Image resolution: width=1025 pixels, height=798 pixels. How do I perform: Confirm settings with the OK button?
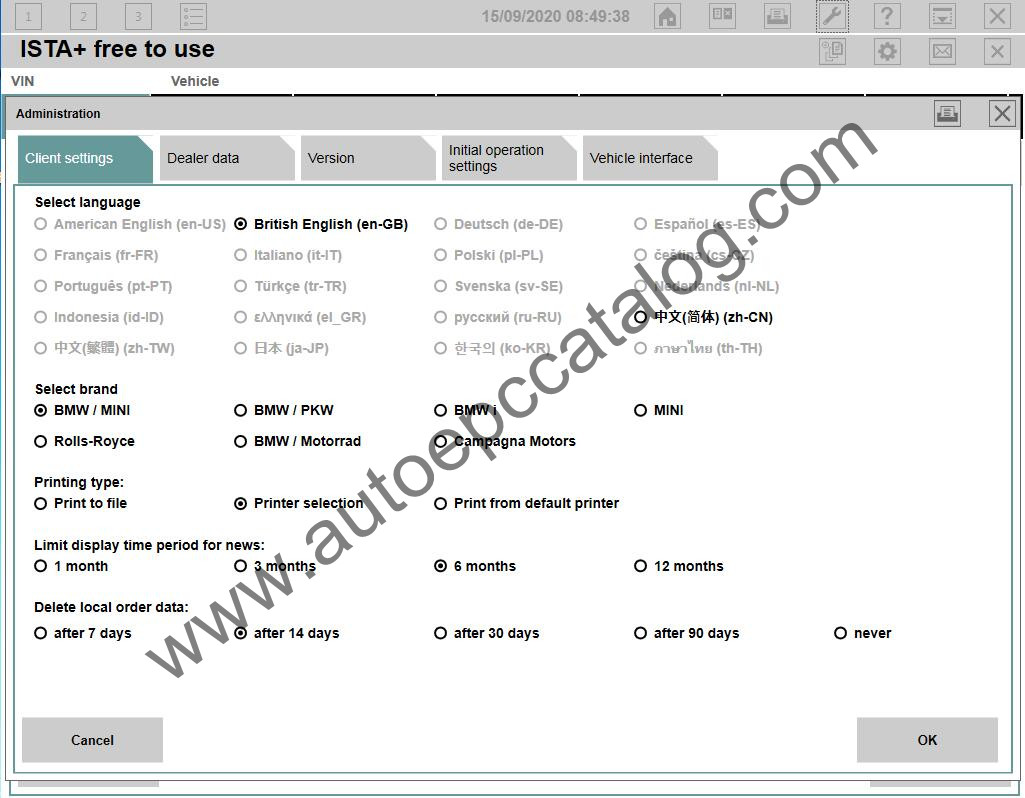click(x=927, y=740)
